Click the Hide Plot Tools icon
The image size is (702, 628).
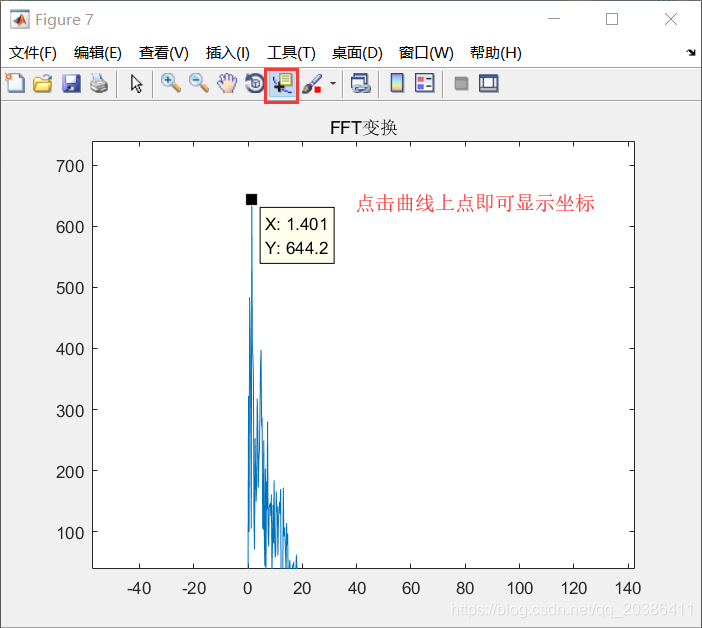click(x=461, y=84)
